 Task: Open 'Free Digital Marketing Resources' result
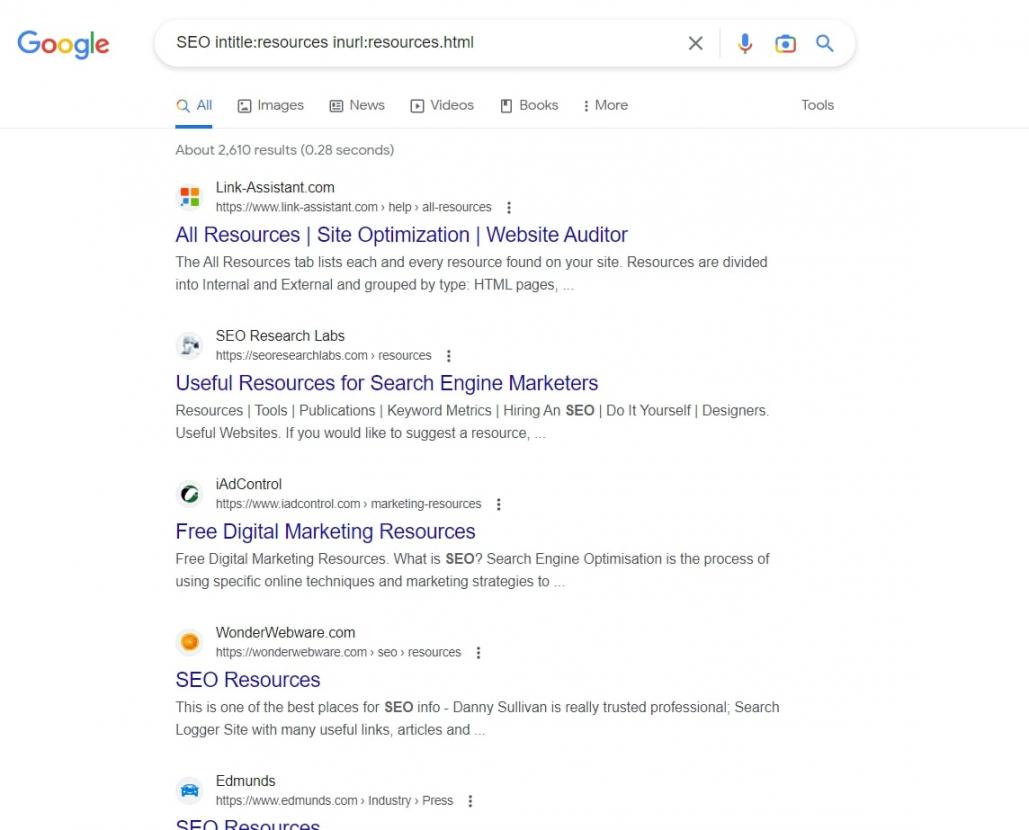325,531
